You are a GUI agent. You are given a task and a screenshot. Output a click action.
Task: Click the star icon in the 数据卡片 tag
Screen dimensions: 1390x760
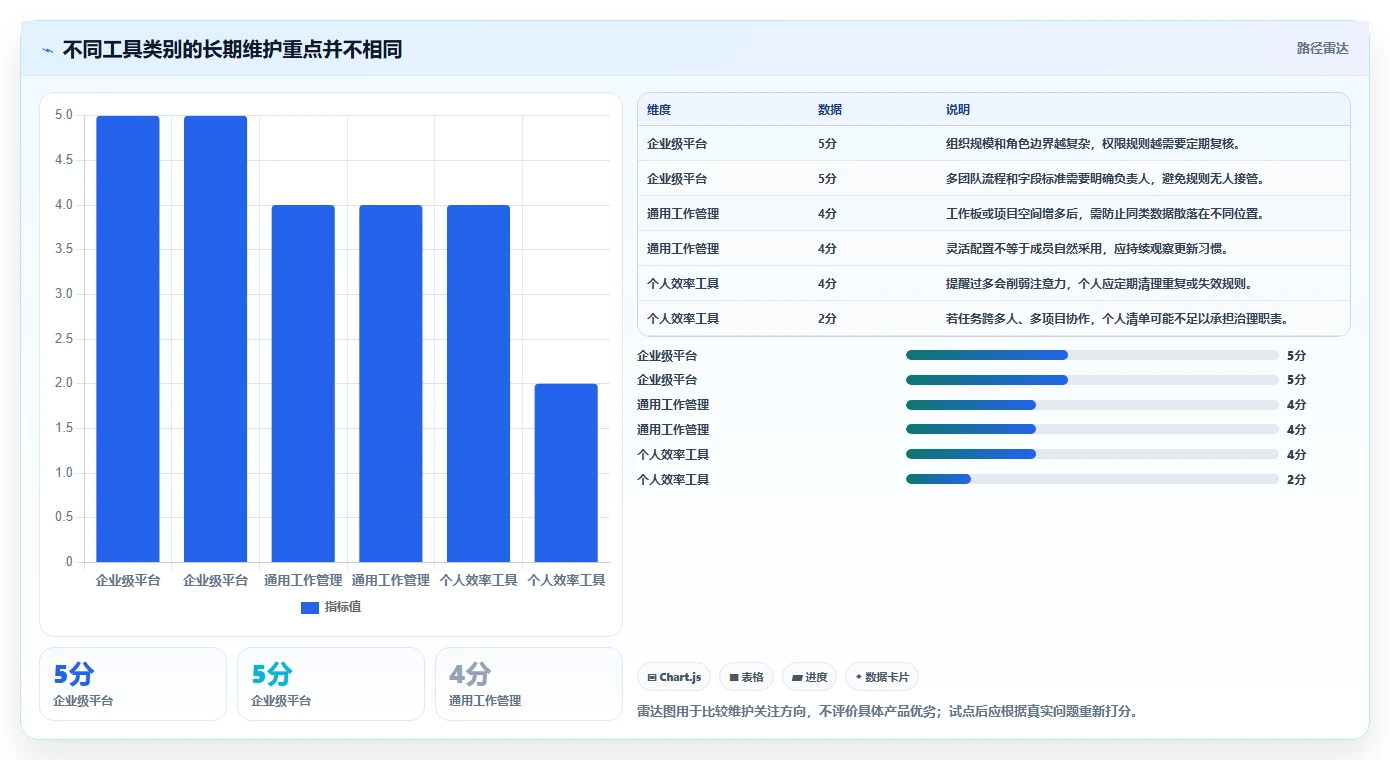859,678
